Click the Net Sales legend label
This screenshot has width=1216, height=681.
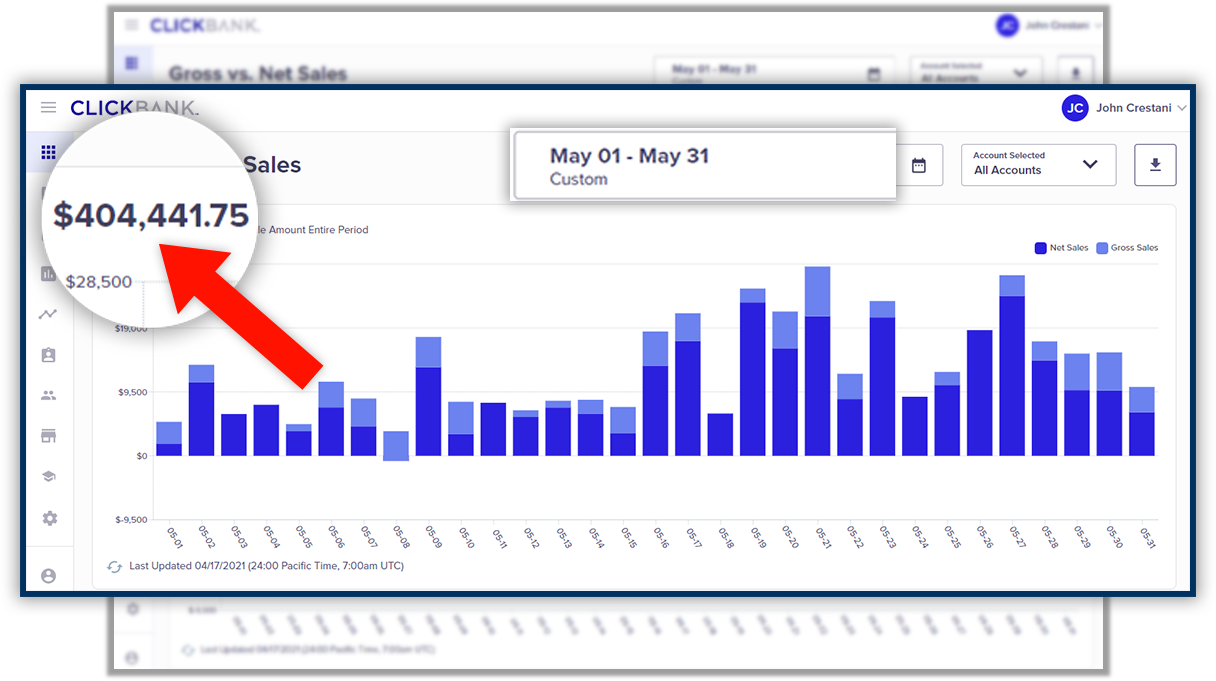click(1069, 248)
